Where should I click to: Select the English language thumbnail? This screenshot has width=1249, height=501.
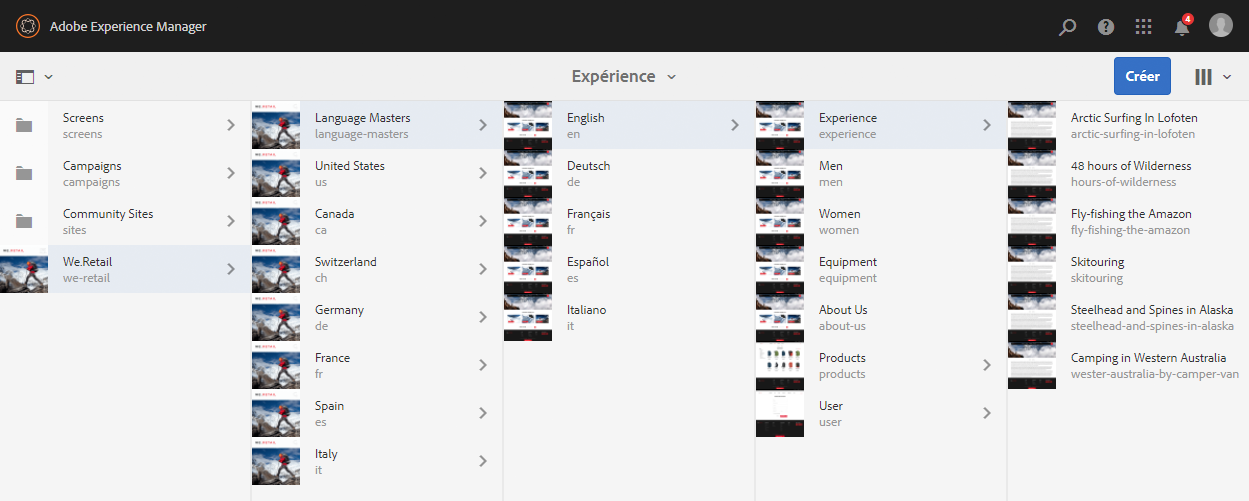pos(528,125)
